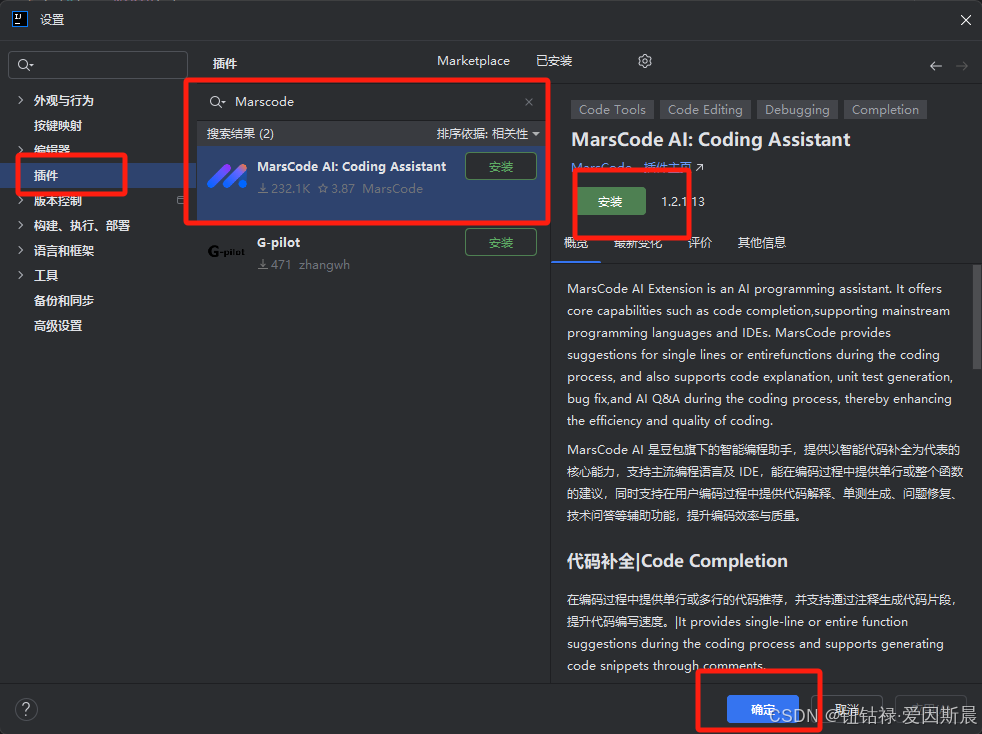Select the G-pilot list row title

278,242
